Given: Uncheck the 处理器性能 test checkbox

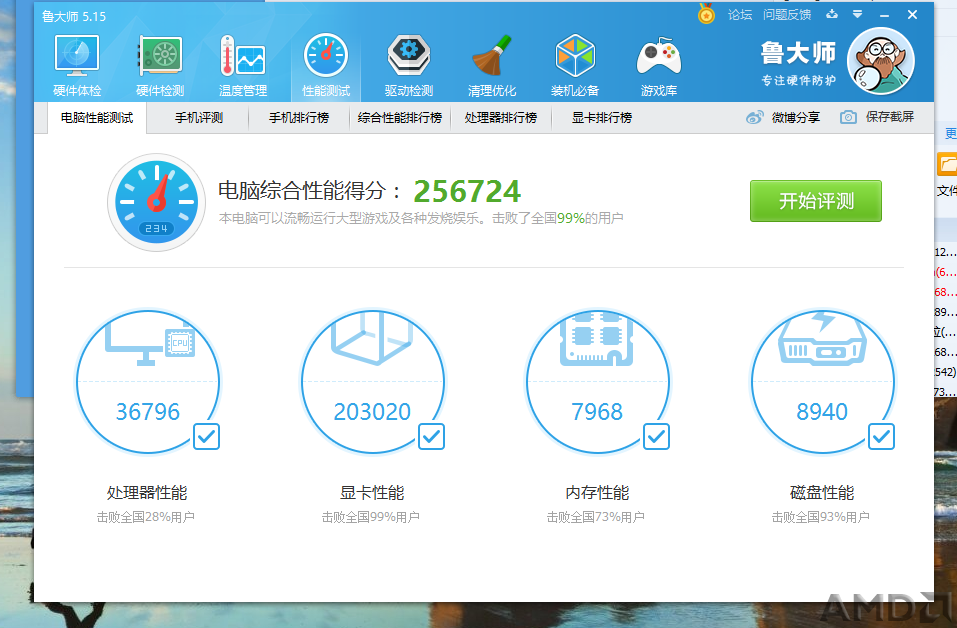Looking at the screenshot, I should 206,436.
